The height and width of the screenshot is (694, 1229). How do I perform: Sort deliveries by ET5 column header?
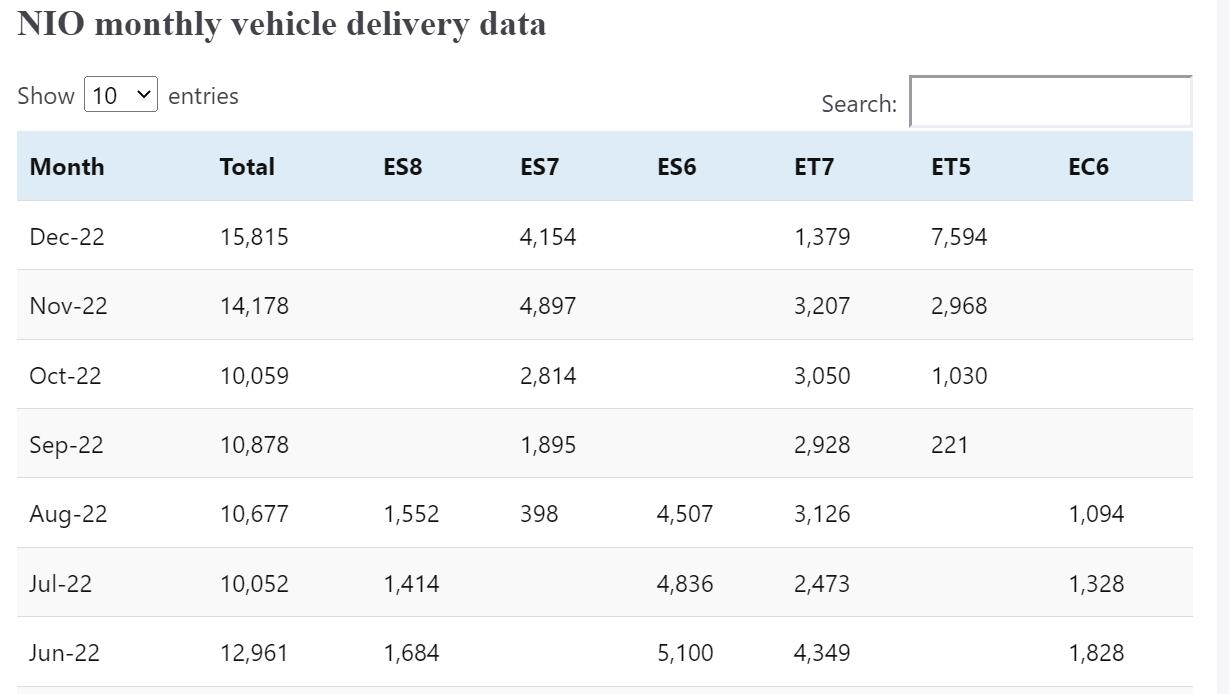(949, 167)
